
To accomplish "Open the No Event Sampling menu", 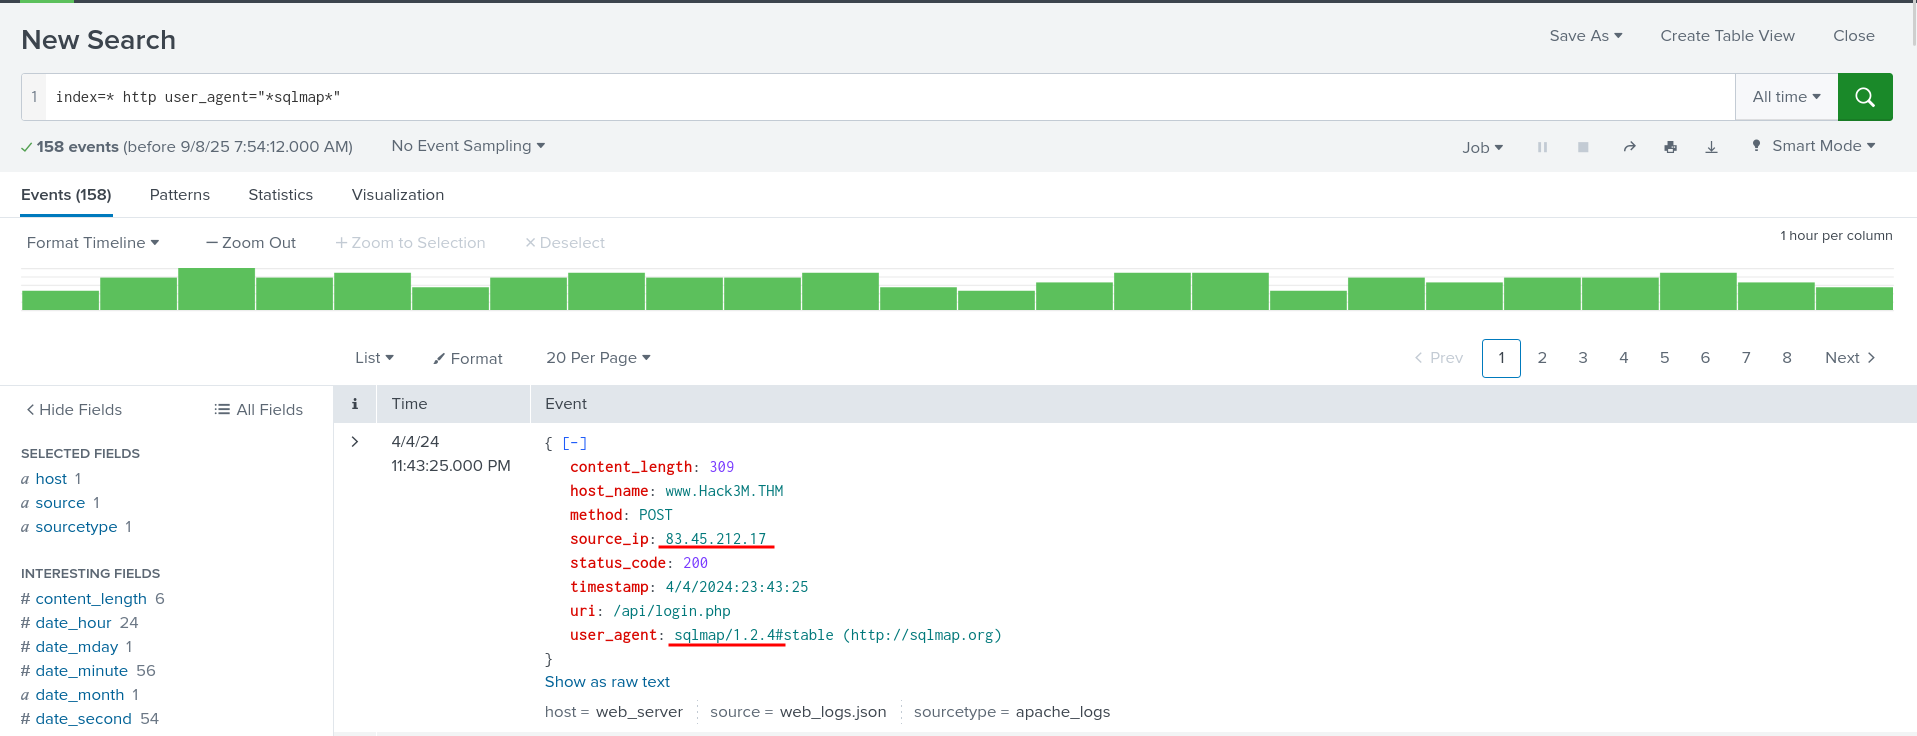I will pyautogui.click(x=468, y=146).
